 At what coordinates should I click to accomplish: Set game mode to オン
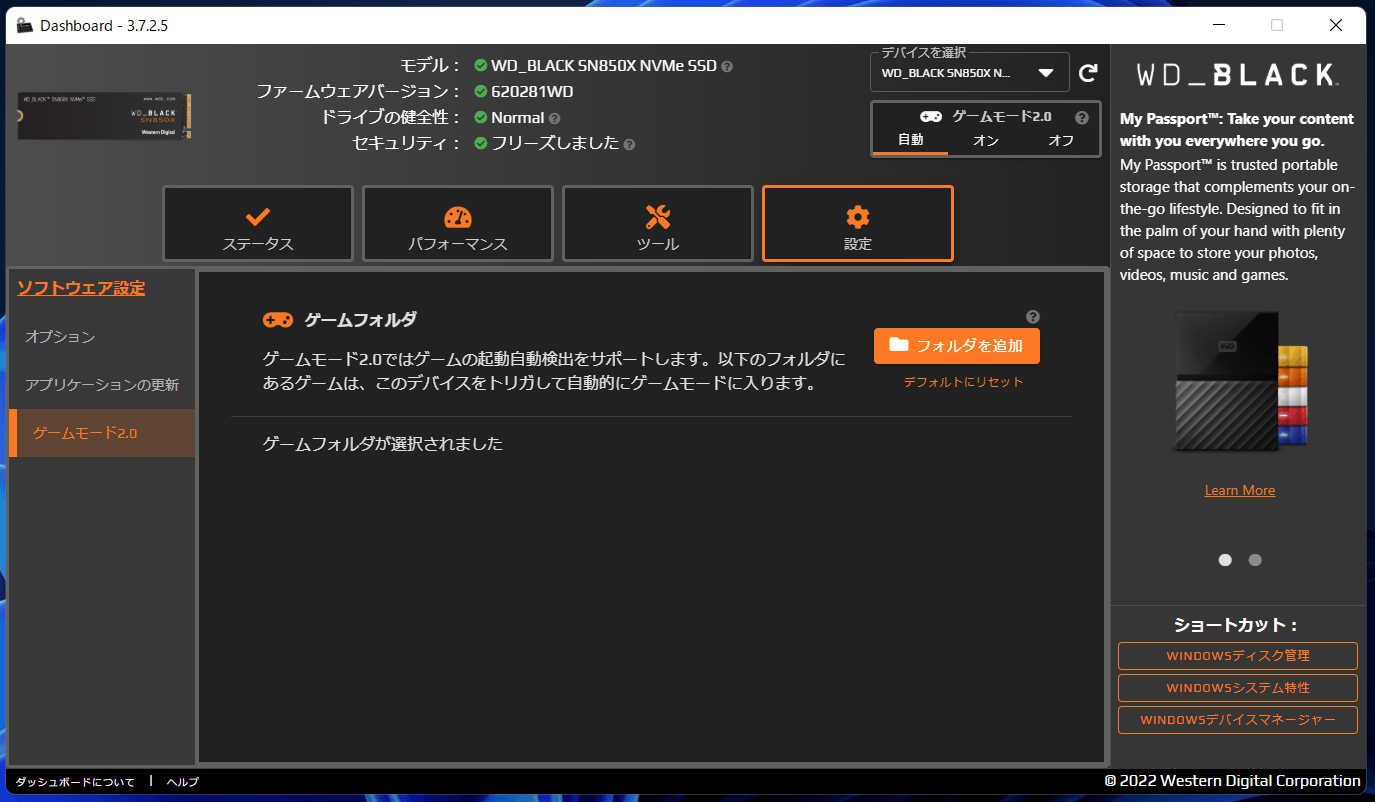coord(986,141)
